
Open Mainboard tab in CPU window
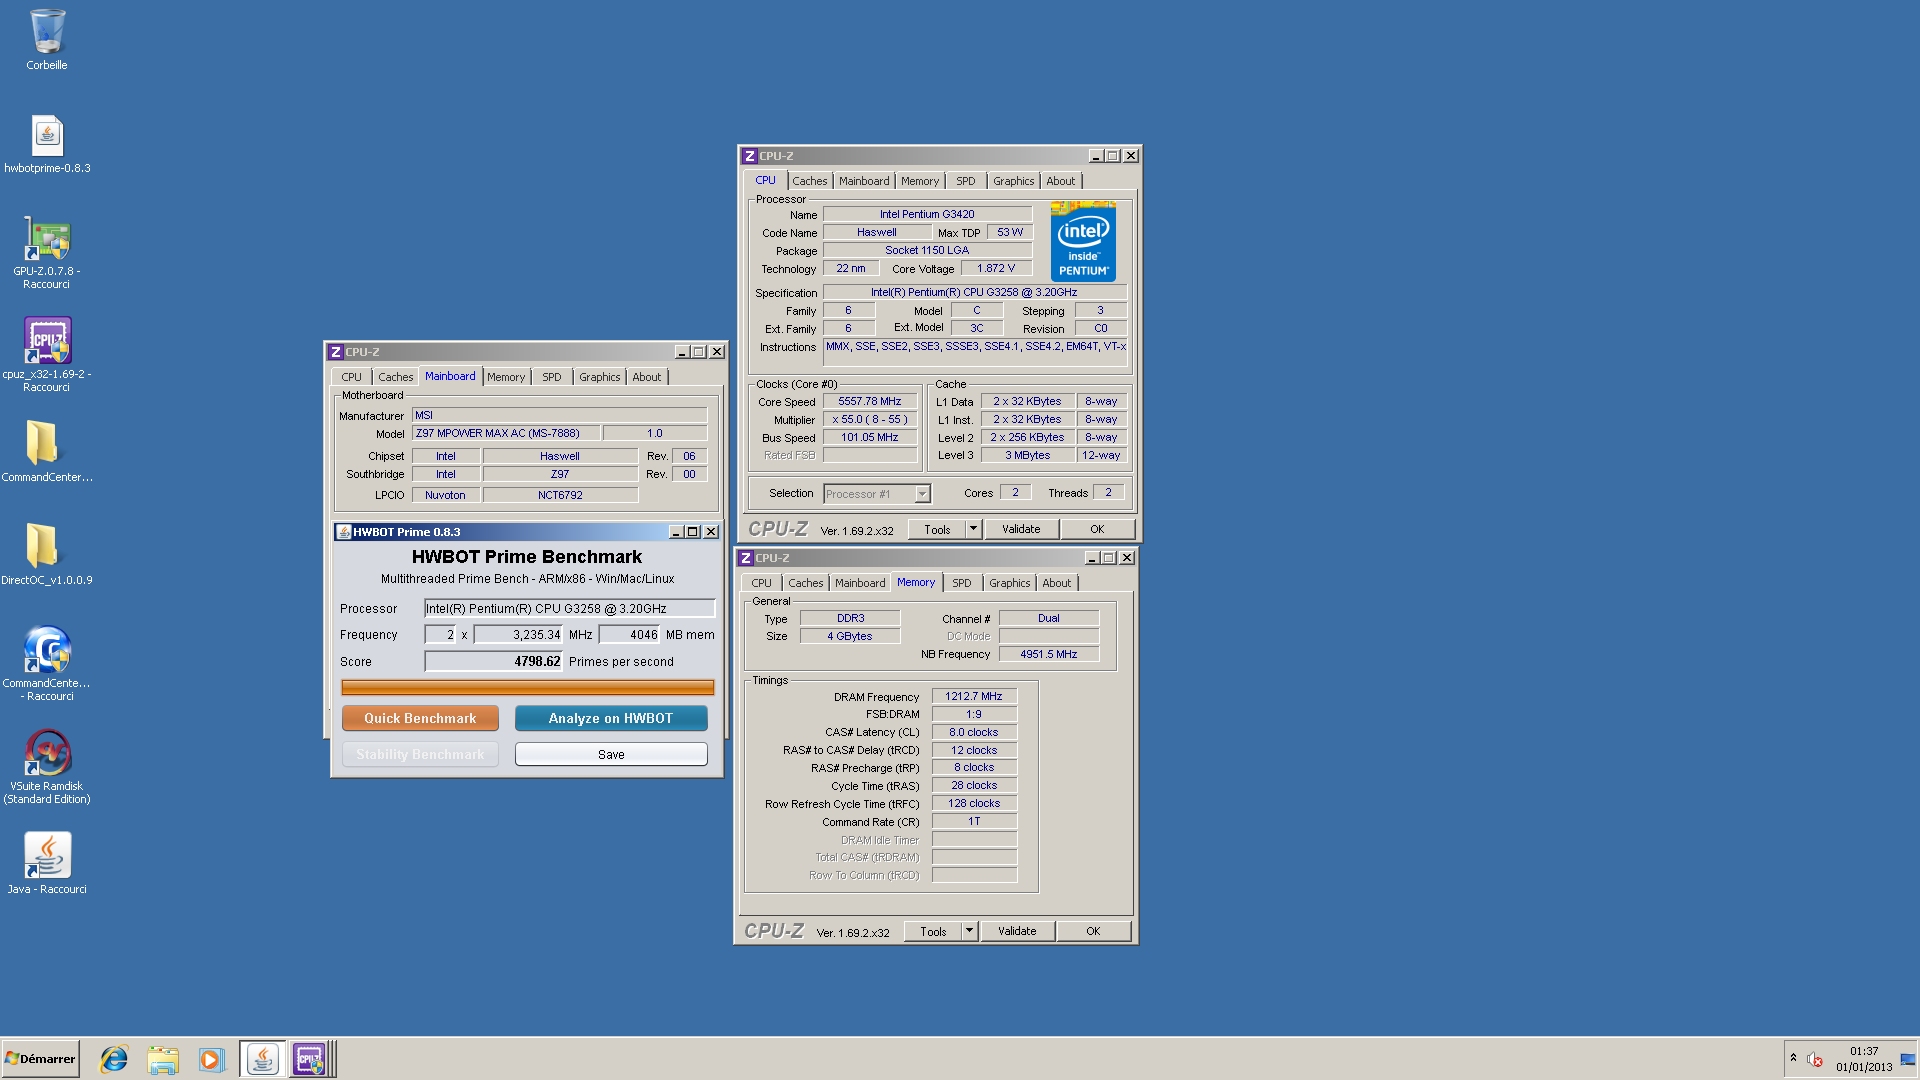[864, 181]
